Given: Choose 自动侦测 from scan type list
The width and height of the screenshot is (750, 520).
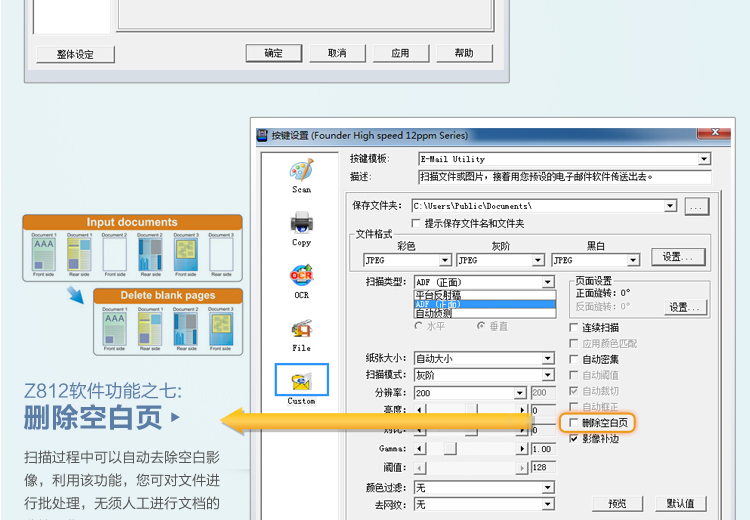Looking at the screenshot, I should click(434, 314).
